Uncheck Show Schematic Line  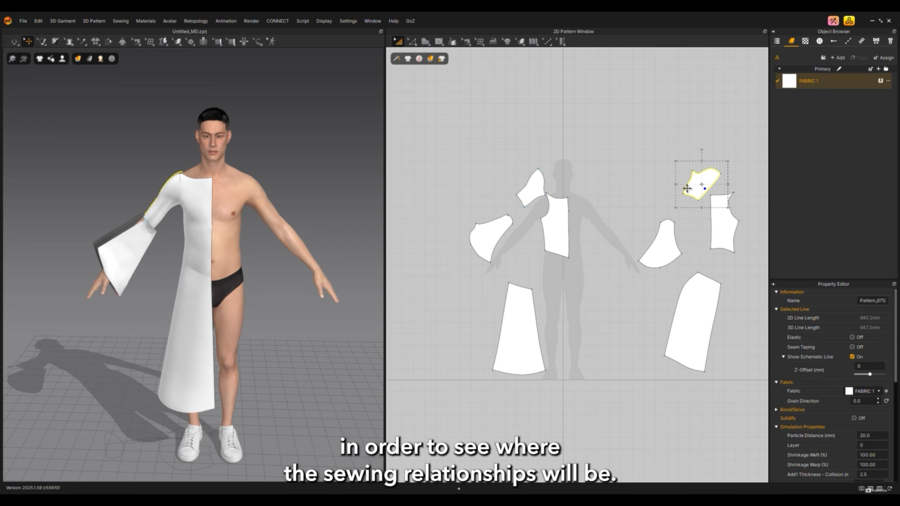pos(852,357)
